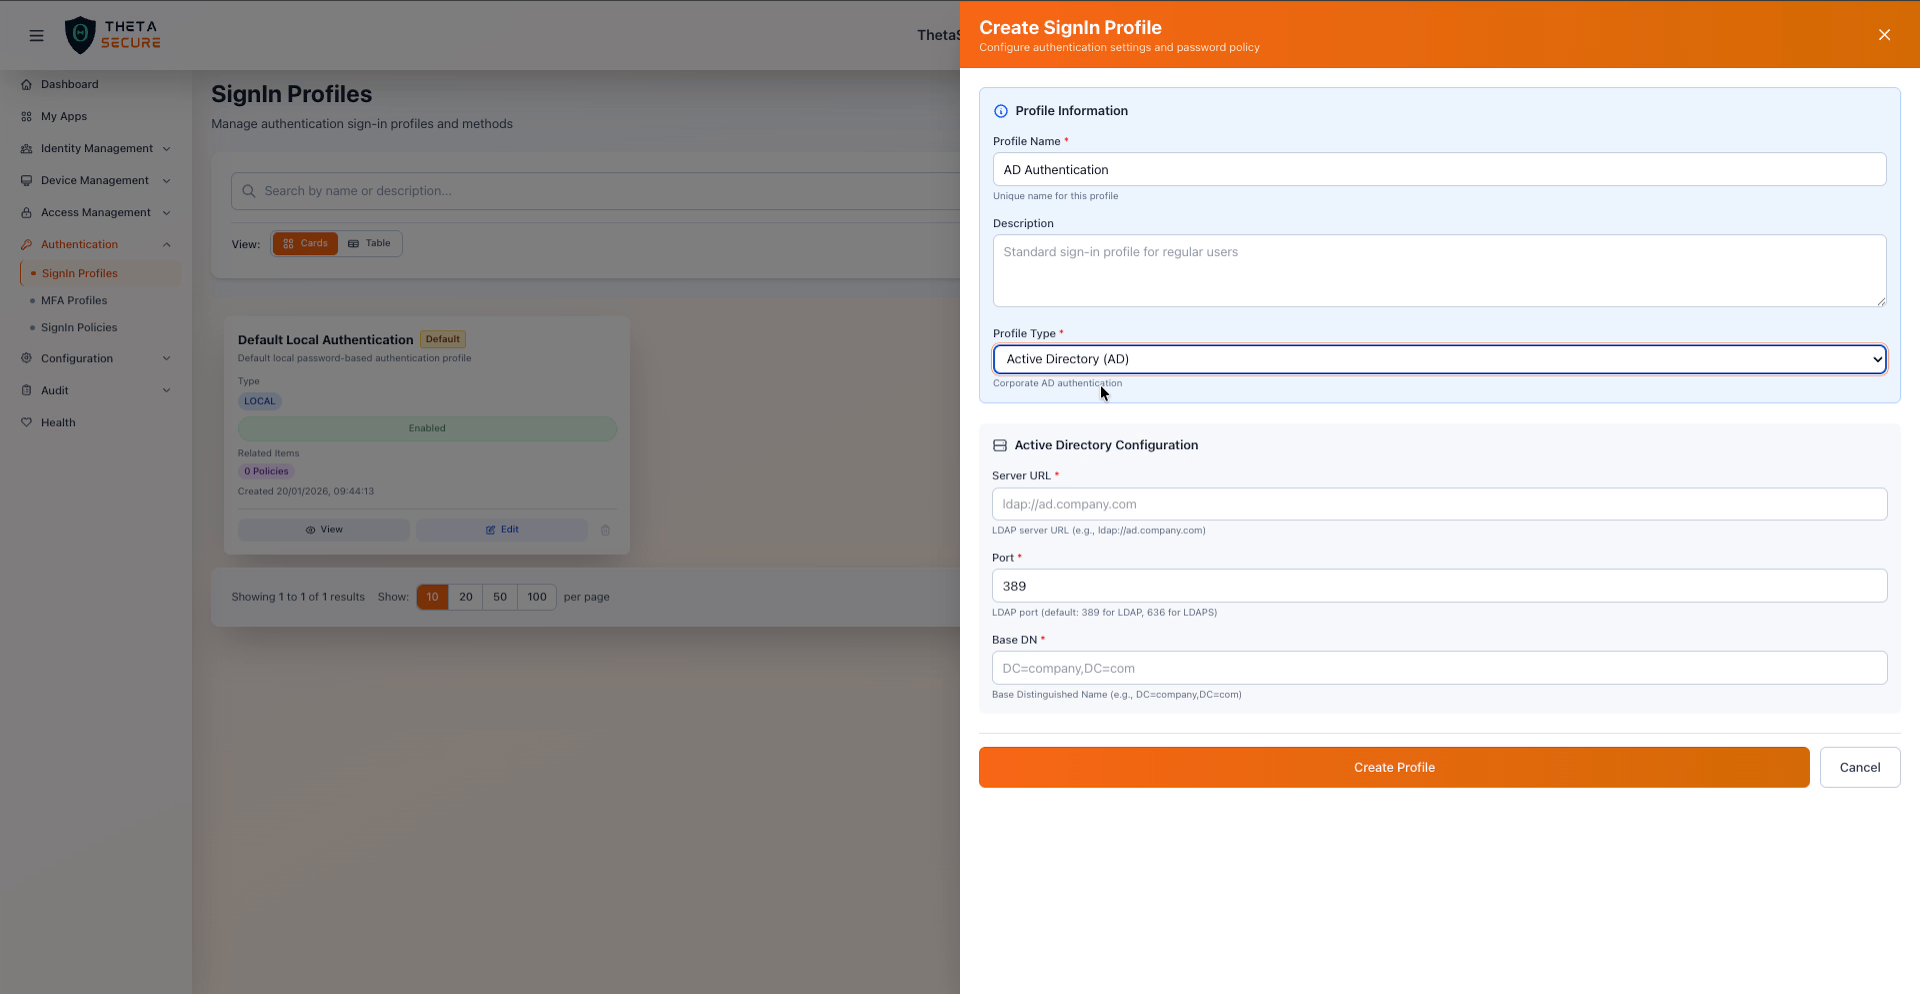Select 20 results per page
This screenshot has width=1920, height=994.
pyautogui.click(x=465, y=597)
